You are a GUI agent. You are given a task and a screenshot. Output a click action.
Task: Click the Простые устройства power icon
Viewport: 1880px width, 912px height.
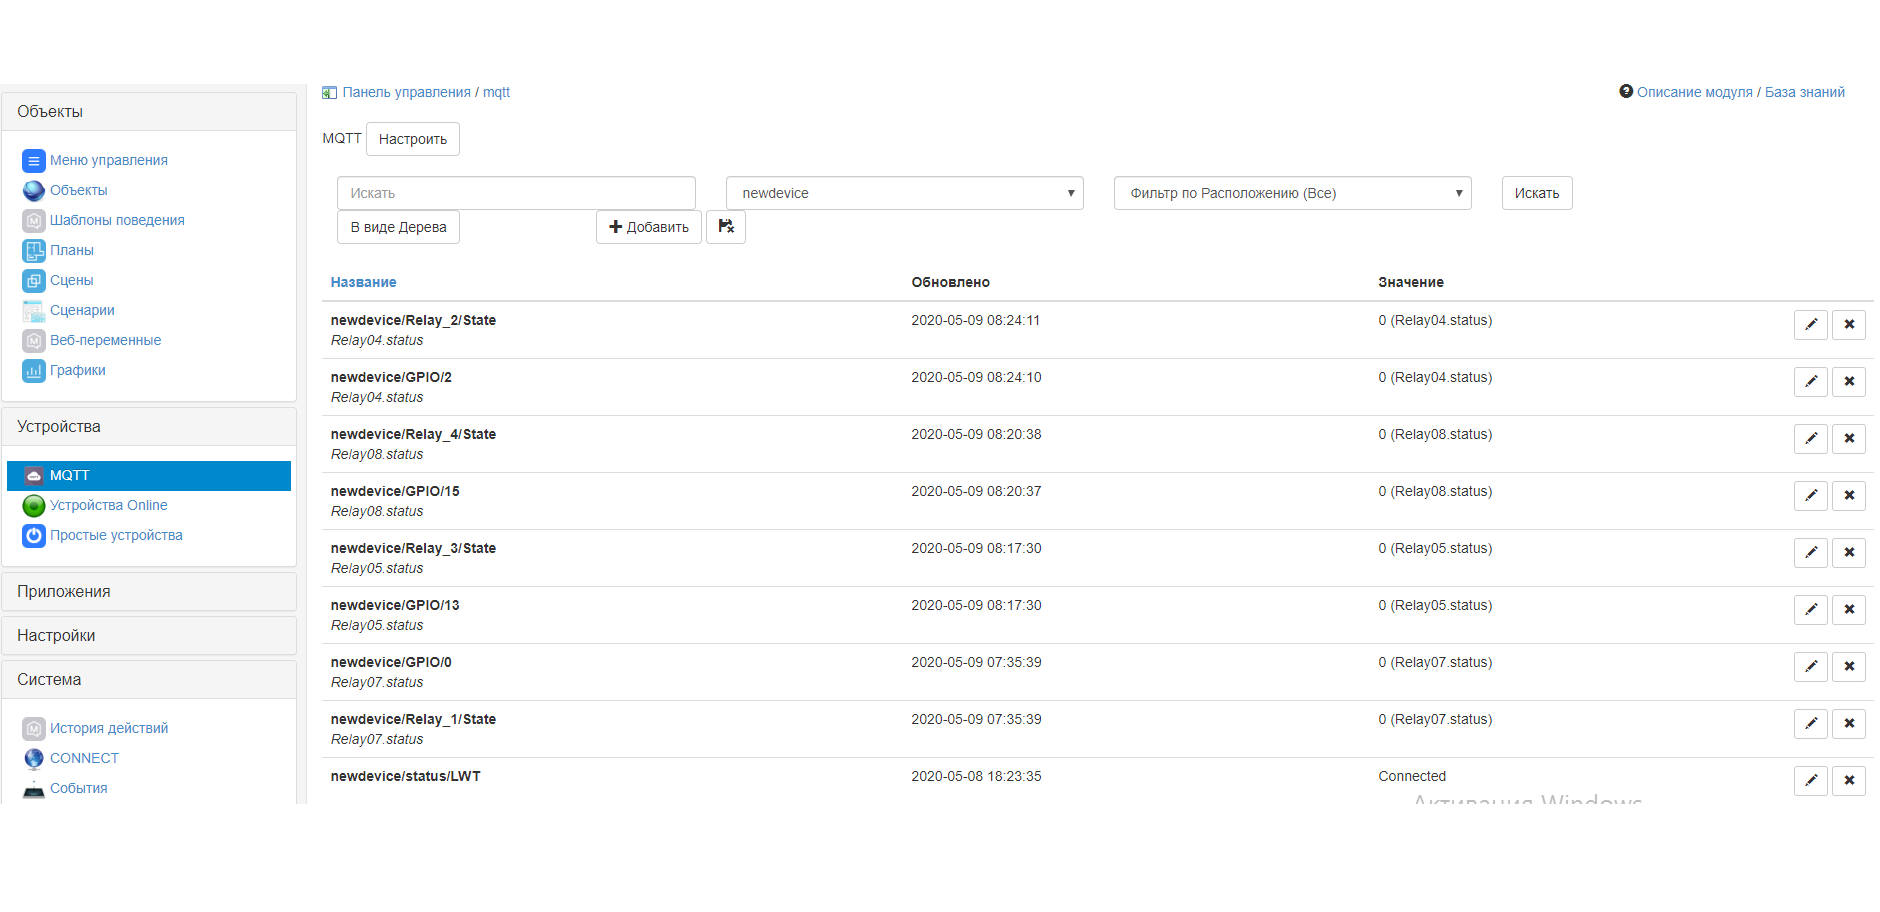click(x=34, y=536)
